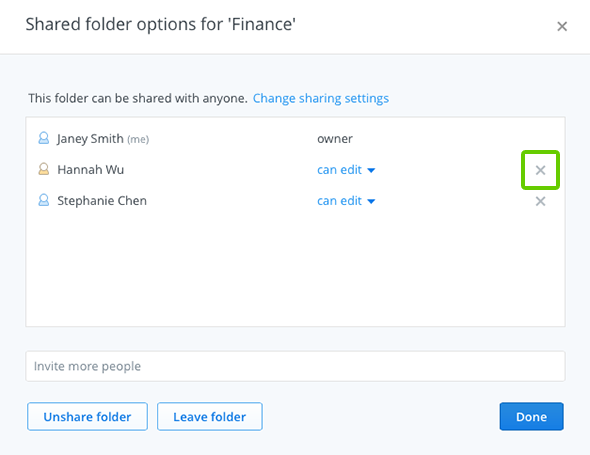The height and width of the screenshot is (455, 590).
Task: Remove Stephanie Chen from the folder
Action: click(540, 201)
